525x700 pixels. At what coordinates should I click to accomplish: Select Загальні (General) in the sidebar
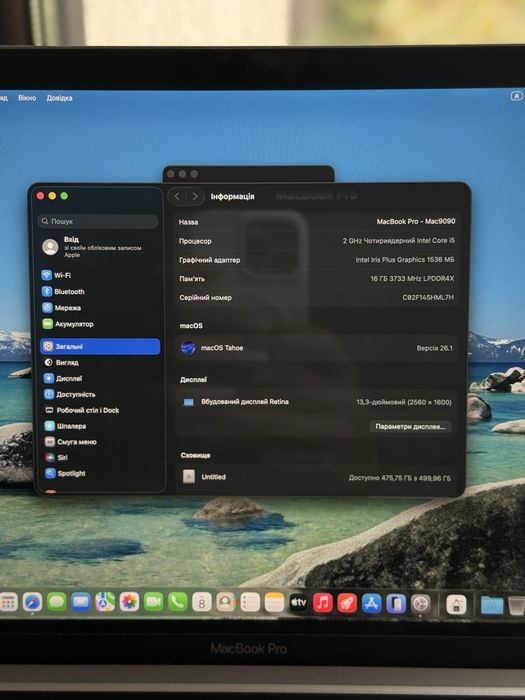click(x=100, y=346)
